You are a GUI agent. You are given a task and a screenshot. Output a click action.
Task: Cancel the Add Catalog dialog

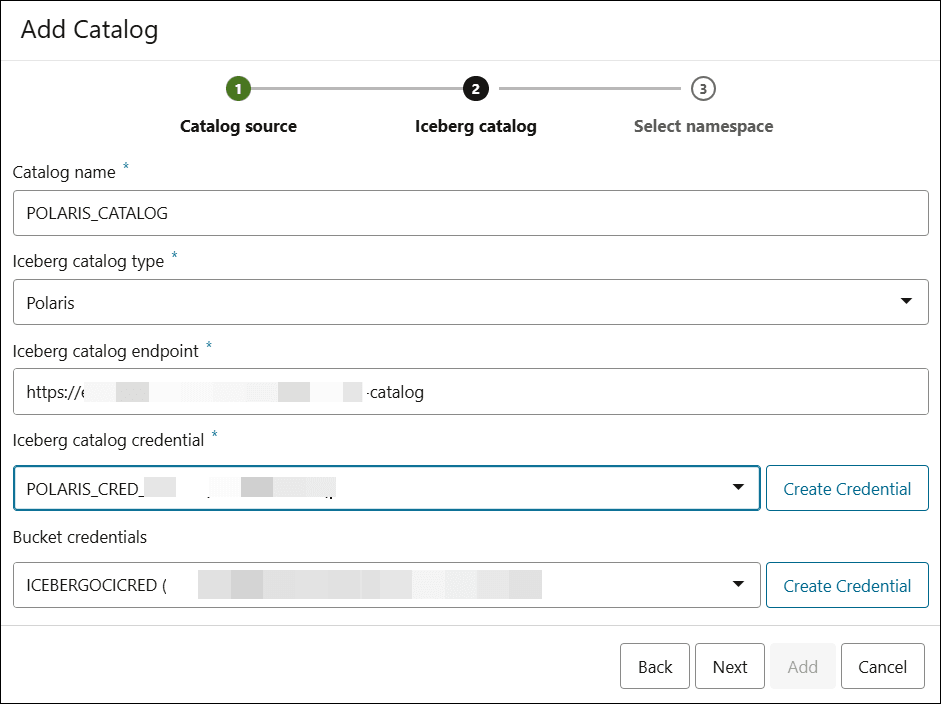point(882,666)
